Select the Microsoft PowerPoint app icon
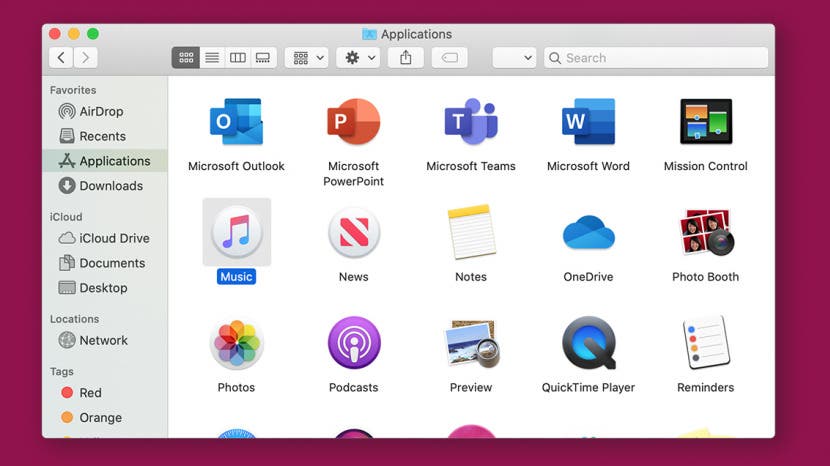The height and width of the screenshot is (466, 830). [353, 122]
